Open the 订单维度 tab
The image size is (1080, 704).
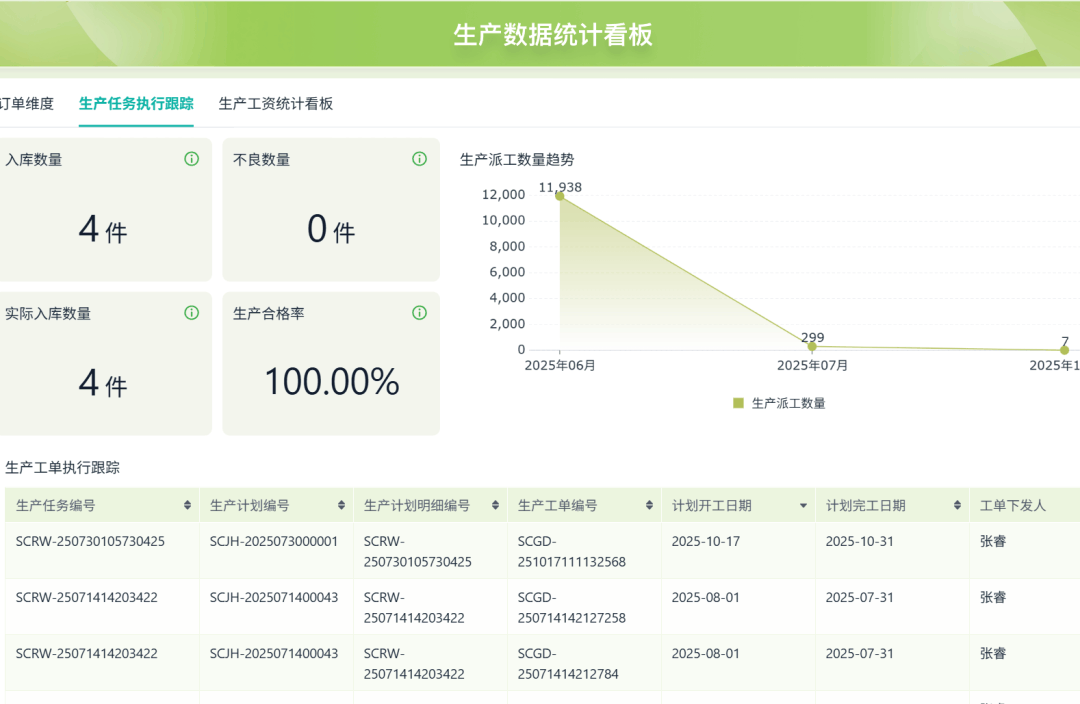point(26,103)
